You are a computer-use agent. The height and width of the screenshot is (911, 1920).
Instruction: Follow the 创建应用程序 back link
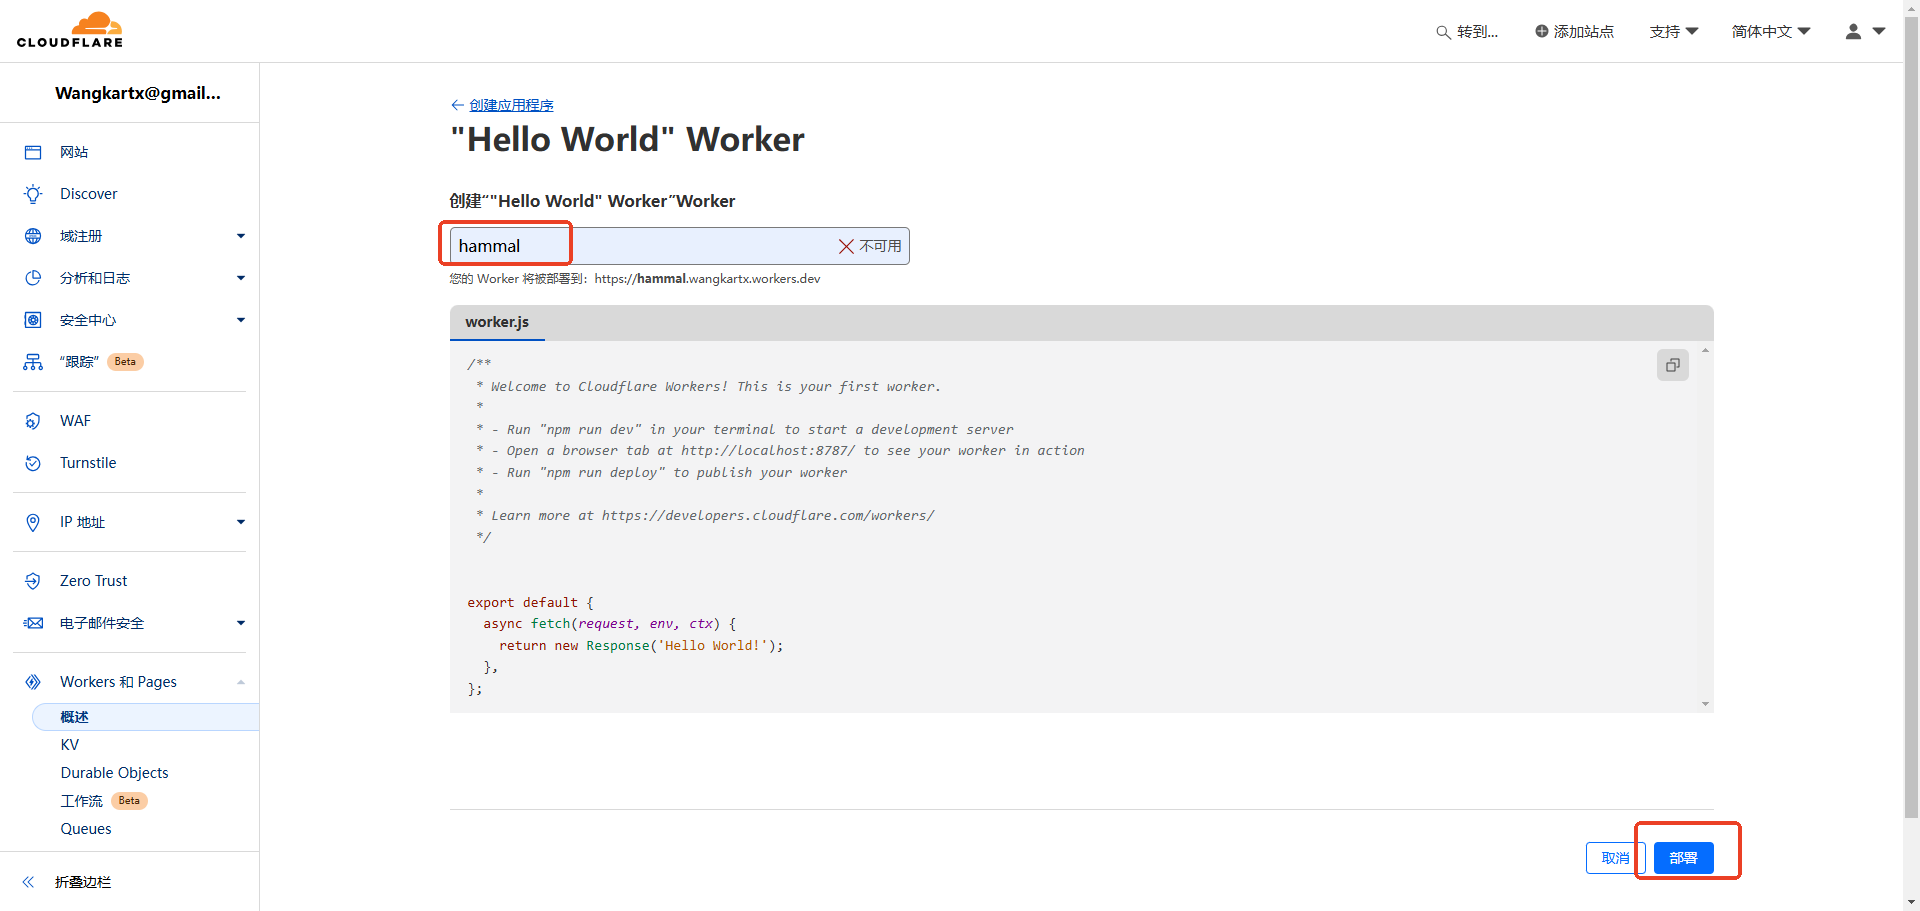(511, 105)
